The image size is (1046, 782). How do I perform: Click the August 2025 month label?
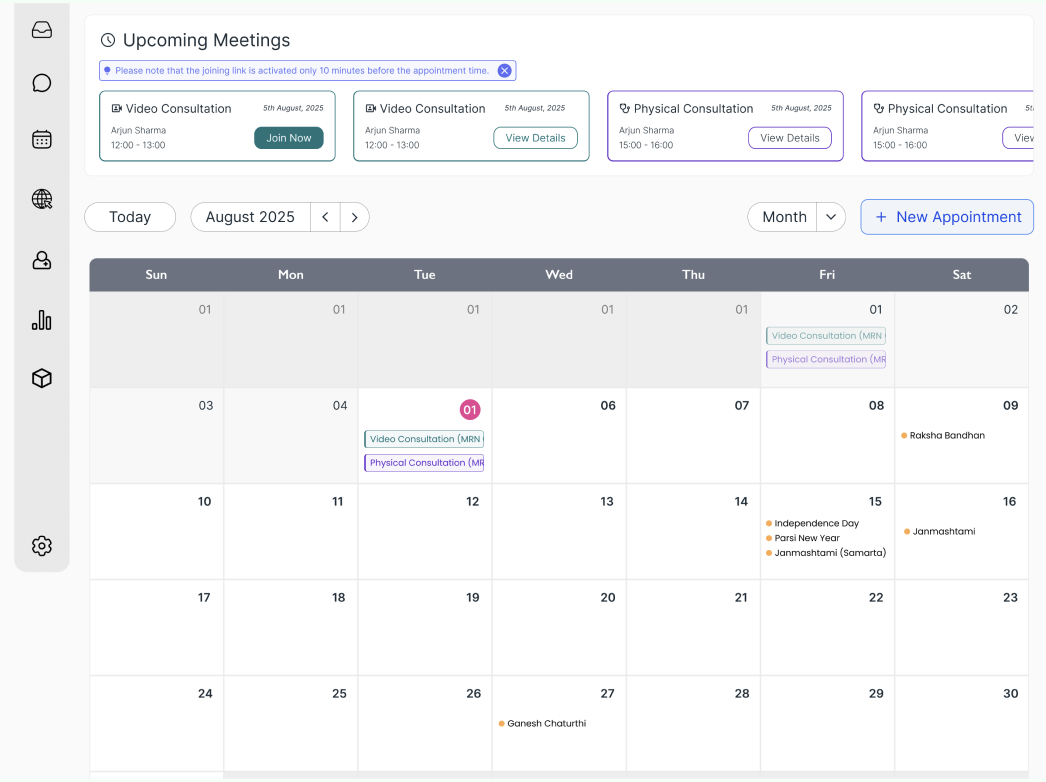(250, 217)
